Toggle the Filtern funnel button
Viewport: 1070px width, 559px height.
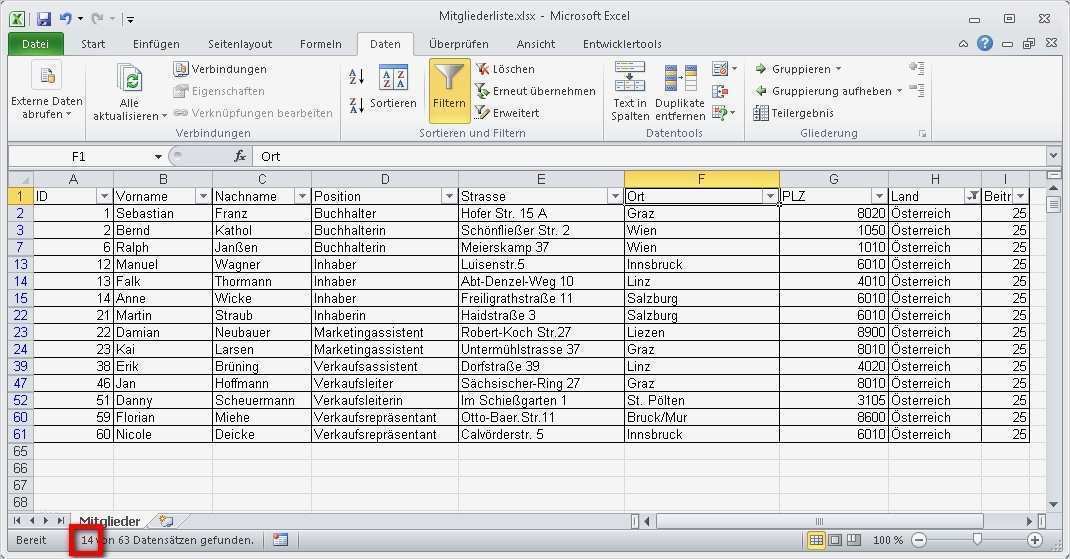point(449,89)
